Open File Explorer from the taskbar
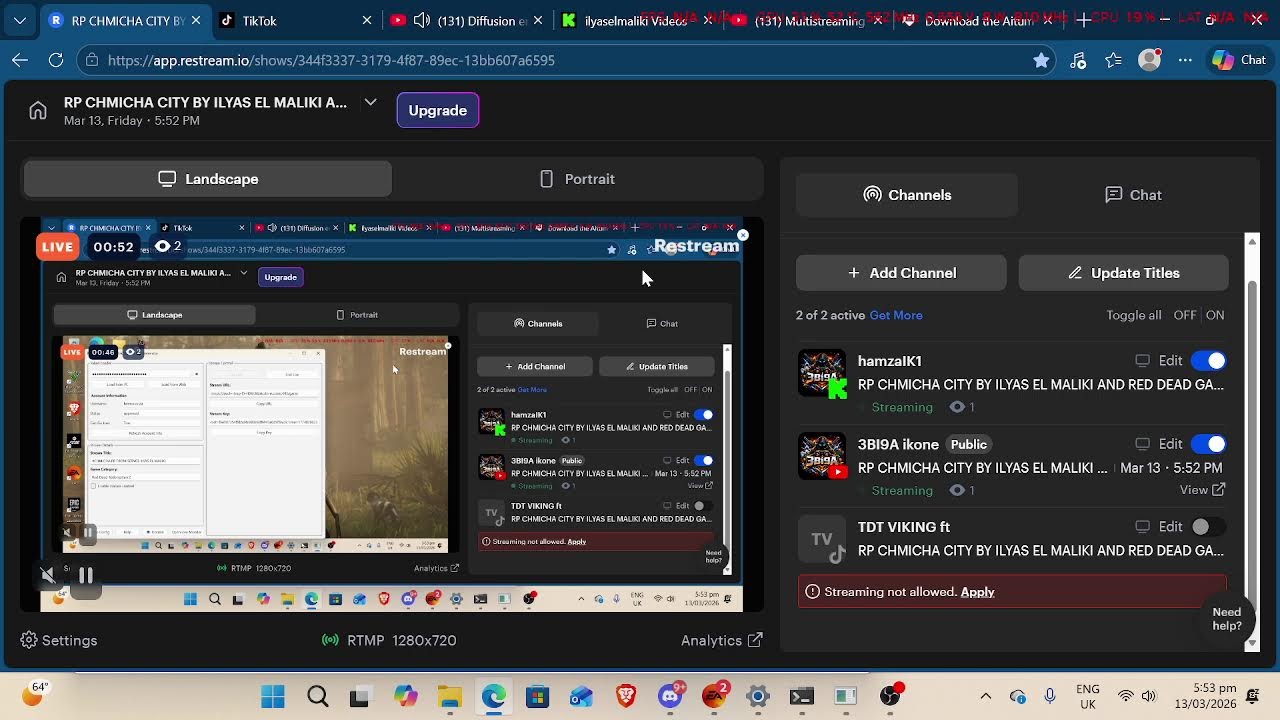The width and height of the screenshot is (1280, 720). point(449,696)
